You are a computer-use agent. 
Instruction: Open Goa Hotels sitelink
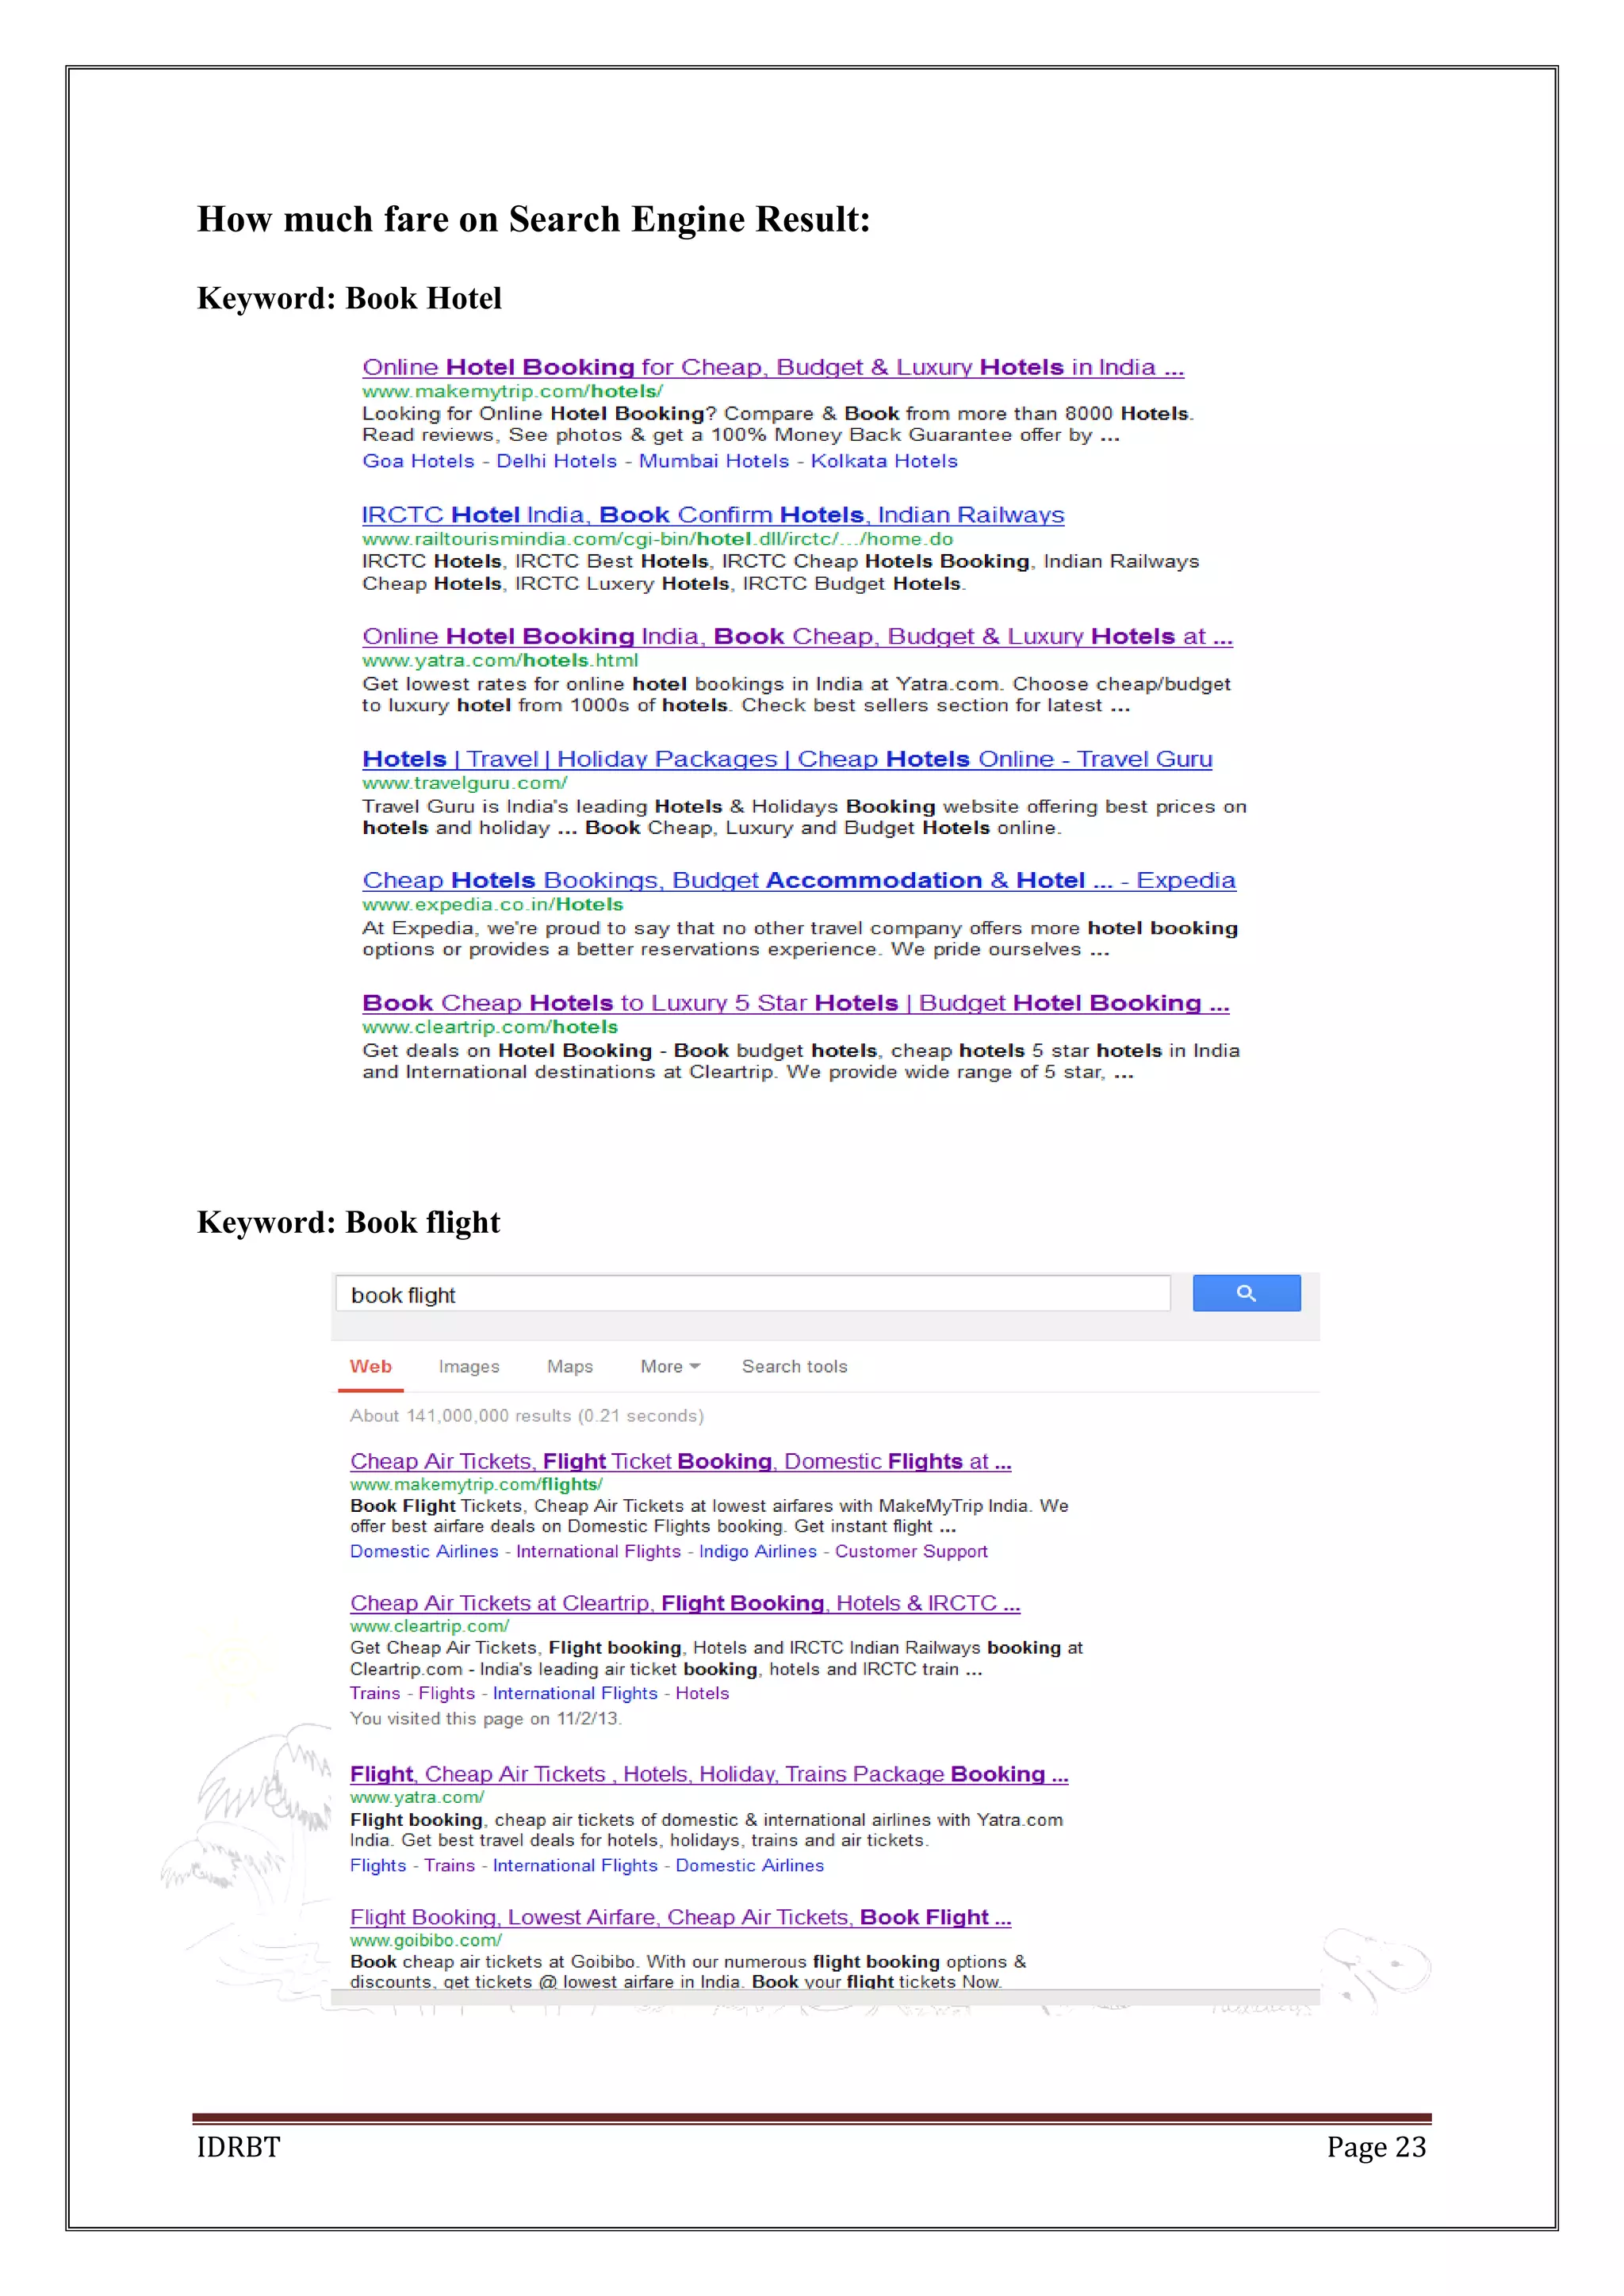pyautogui.click(x=418, y=461)
